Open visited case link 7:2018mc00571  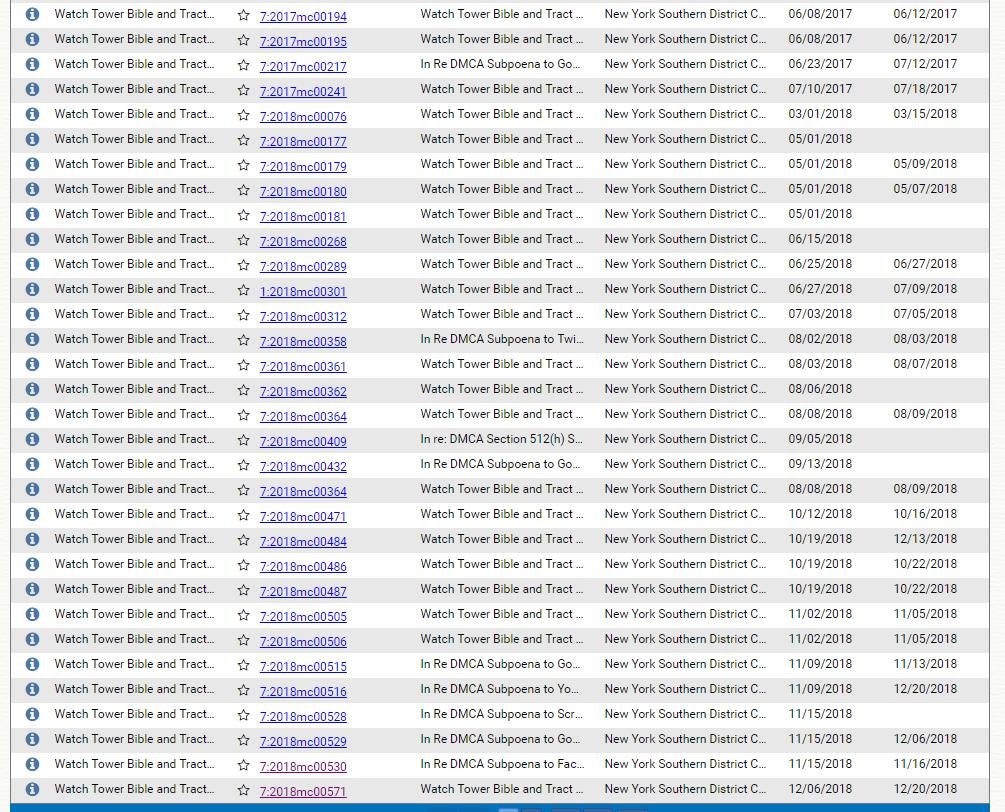tap(303, 791)
